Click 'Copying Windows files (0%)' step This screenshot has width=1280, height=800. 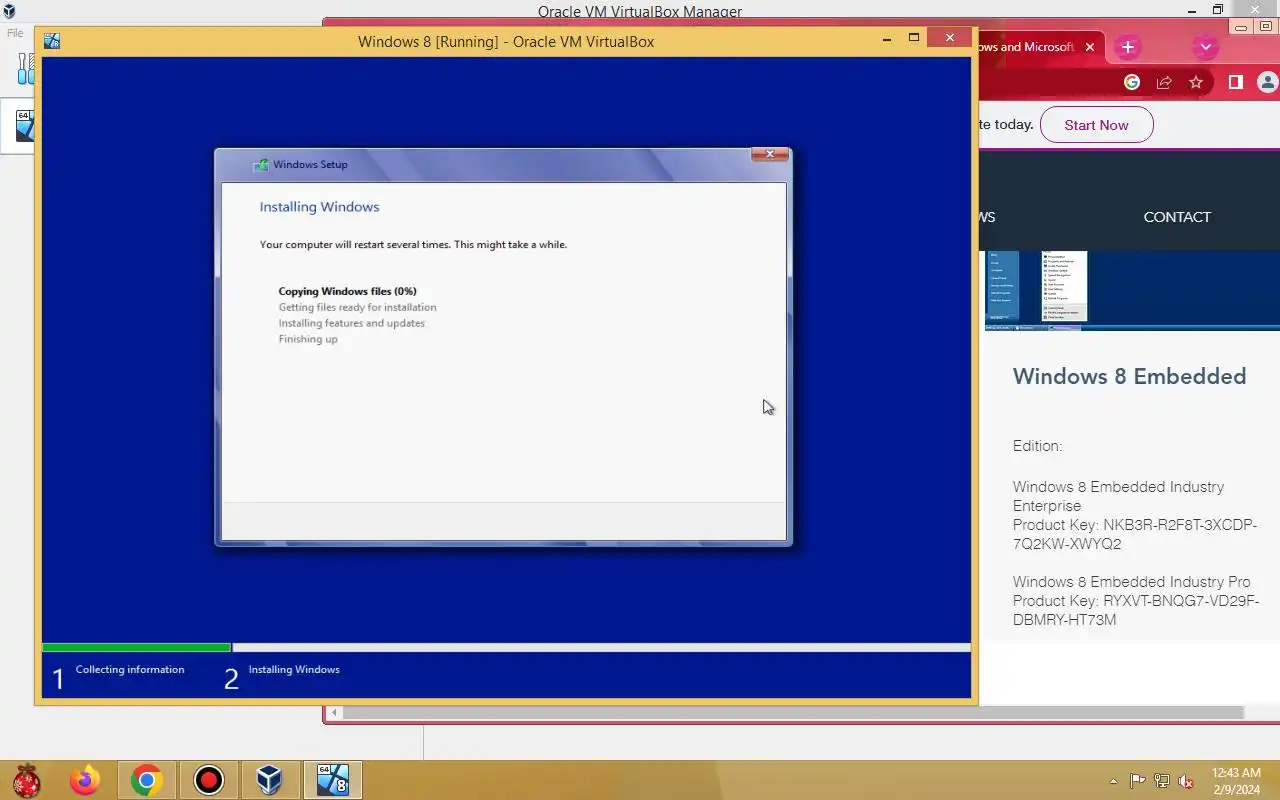(x=347, y=291)
